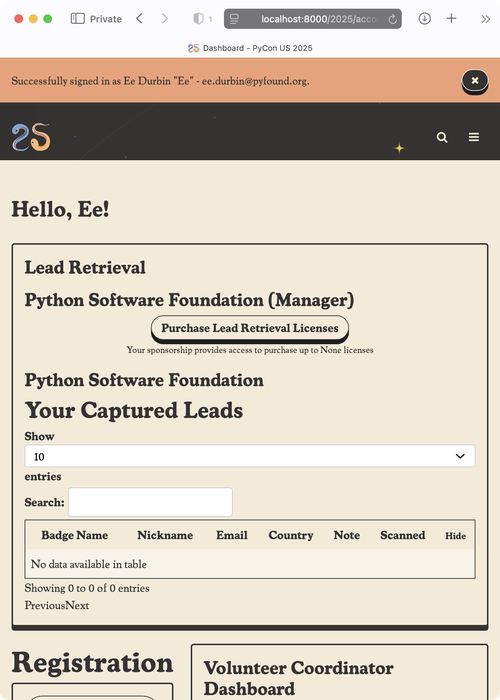
Task: Sort table by Scanned column
Action: pos(403,535)
